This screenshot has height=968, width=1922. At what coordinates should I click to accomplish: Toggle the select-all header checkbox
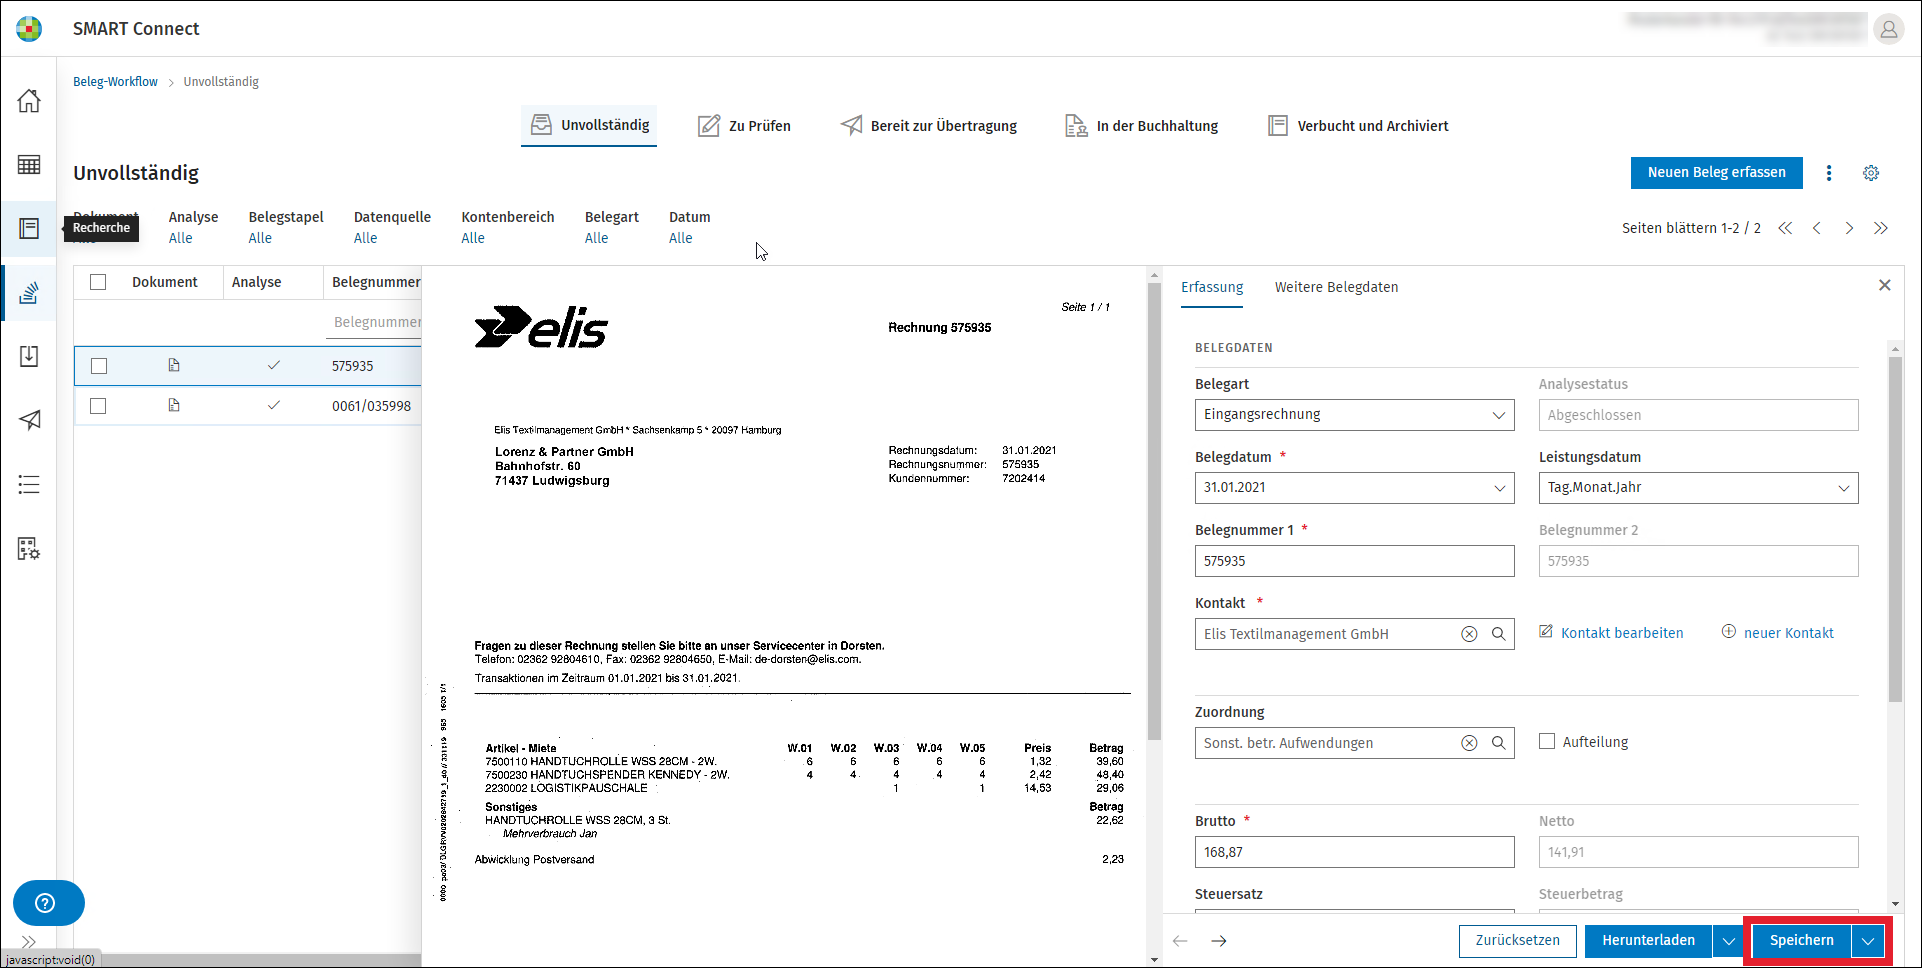(98, 282)
